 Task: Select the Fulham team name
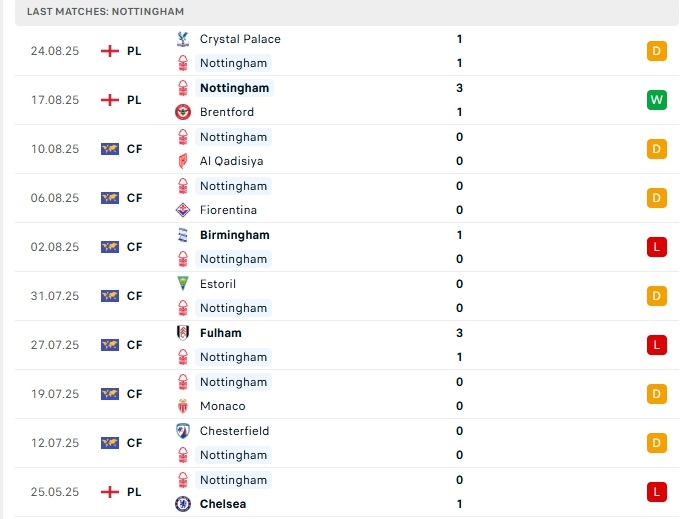220,333
